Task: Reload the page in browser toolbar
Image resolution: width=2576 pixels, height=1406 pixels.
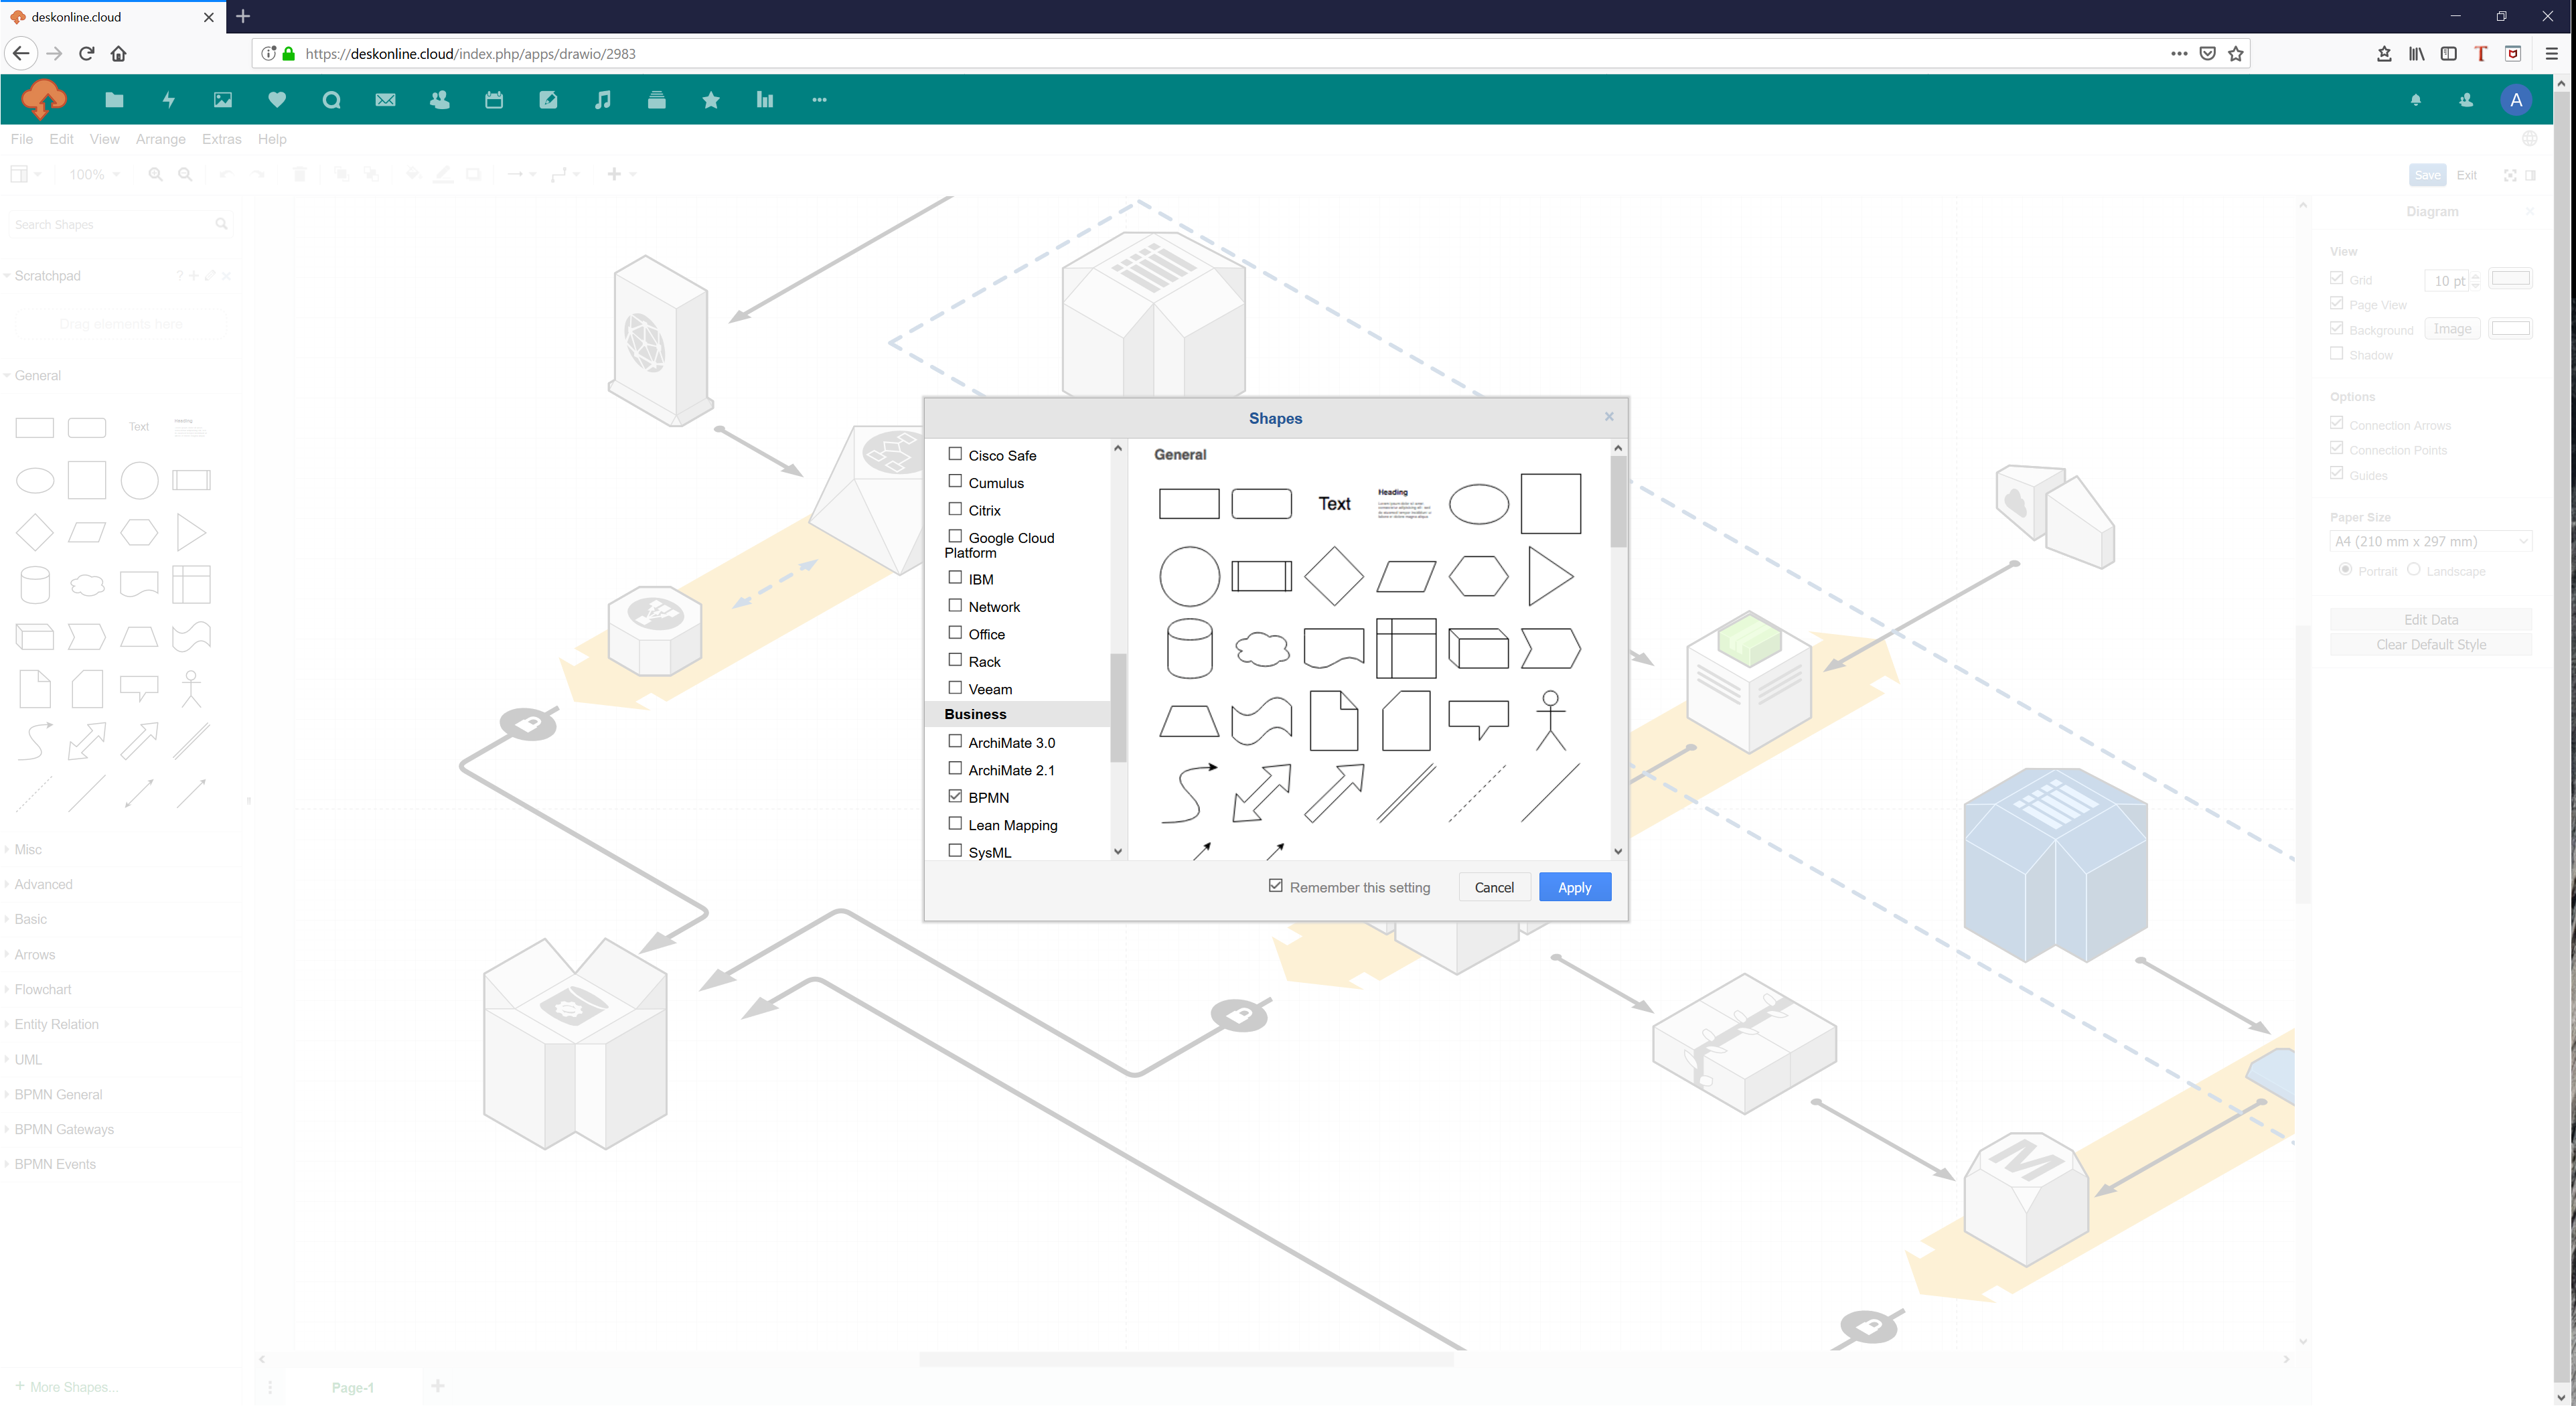Action: pos(87,54)
